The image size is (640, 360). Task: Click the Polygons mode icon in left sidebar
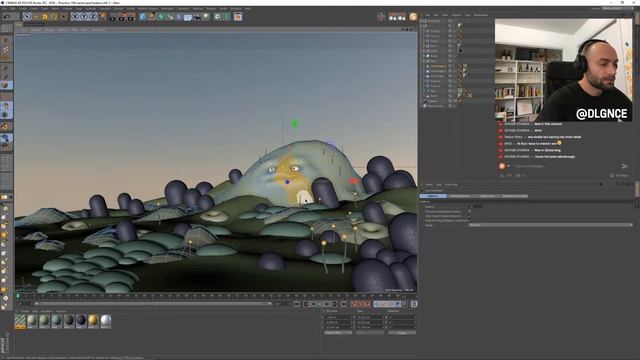pos(6,85)
